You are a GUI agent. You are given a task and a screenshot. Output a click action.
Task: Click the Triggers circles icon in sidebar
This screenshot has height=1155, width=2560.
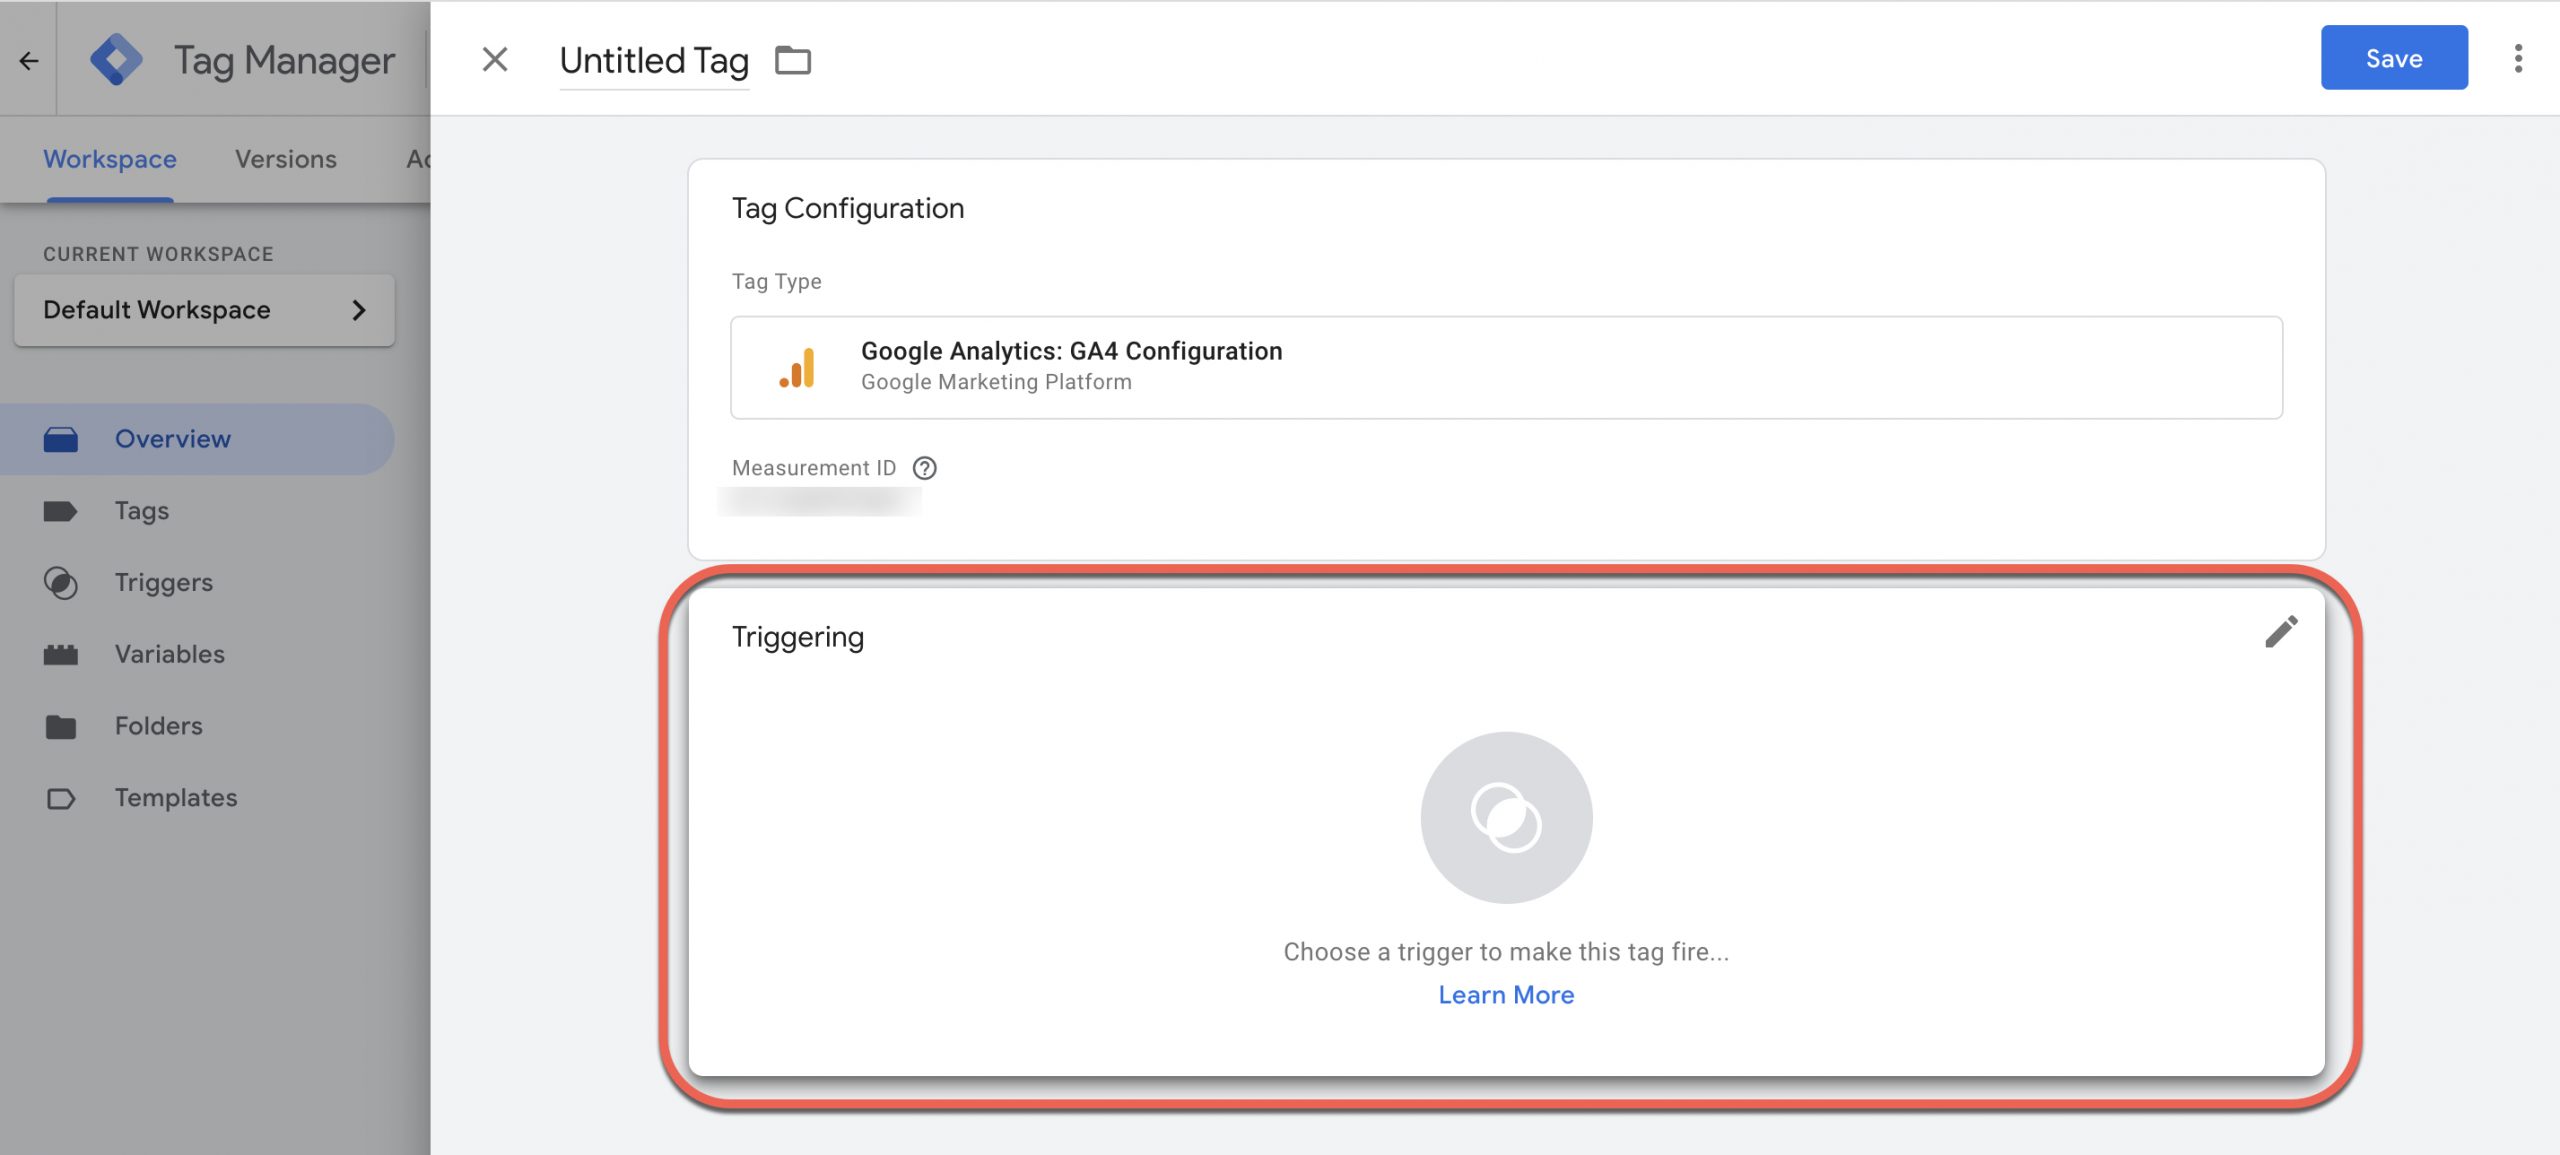(61, 583)
